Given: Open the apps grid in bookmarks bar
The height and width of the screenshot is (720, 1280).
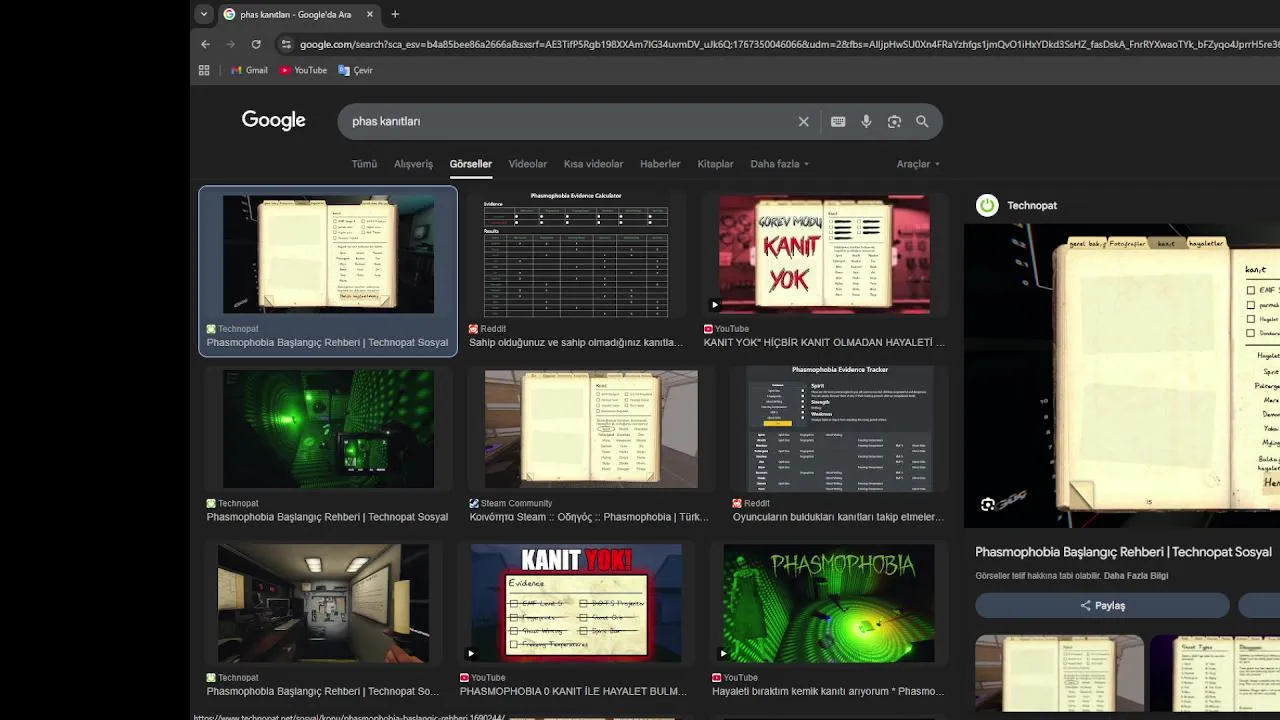Looking at the screenshot, I should (204, 70).
